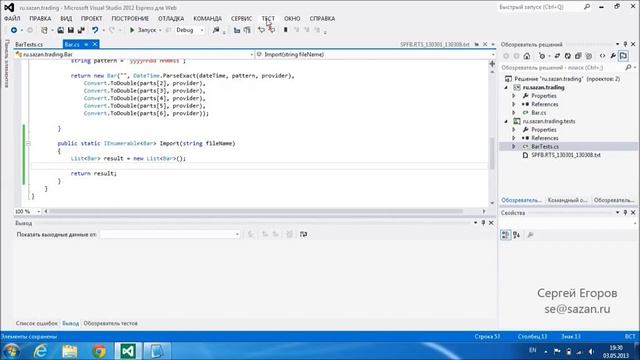The image size is (640, 360).
Task: Click the EN language indicator
Action: (532, 350)
